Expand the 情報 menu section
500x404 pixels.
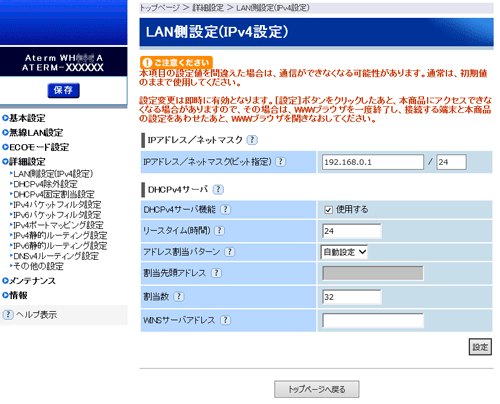point(15,295)
